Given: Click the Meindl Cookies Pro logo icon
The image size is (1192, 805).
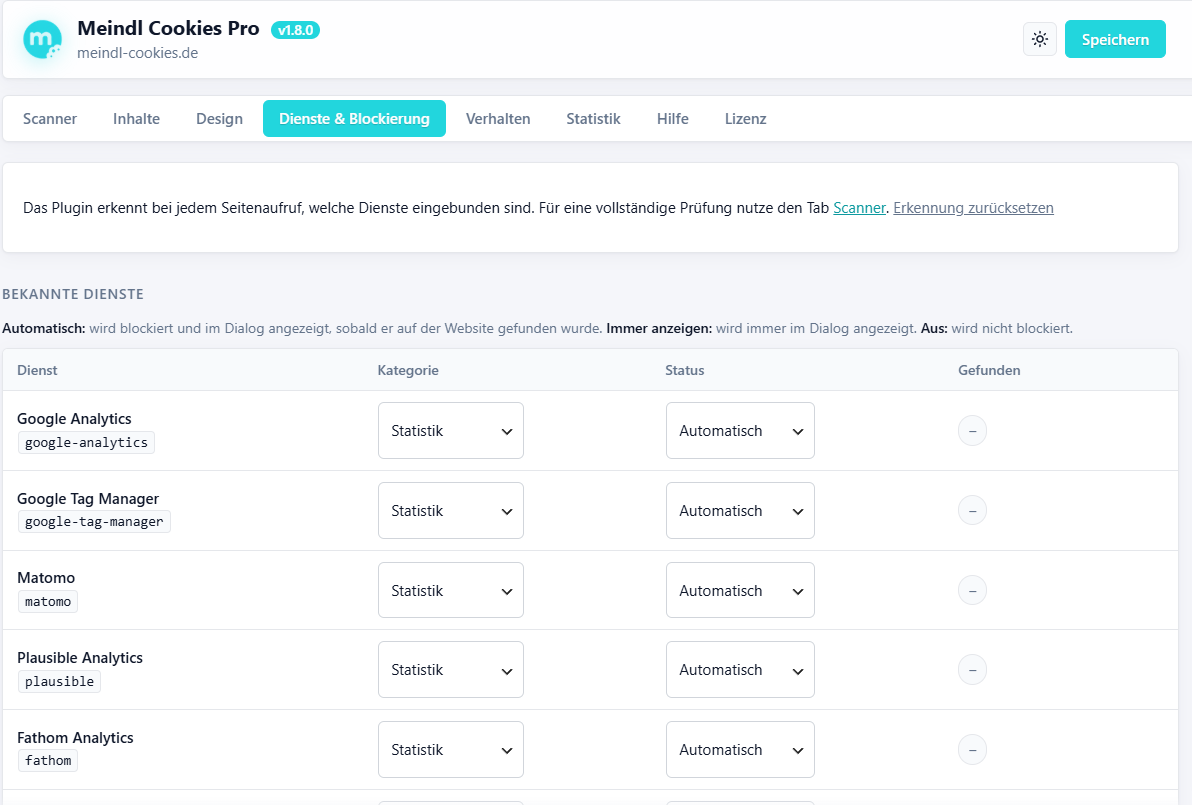Looking at the screenshot, I should 43,40.
